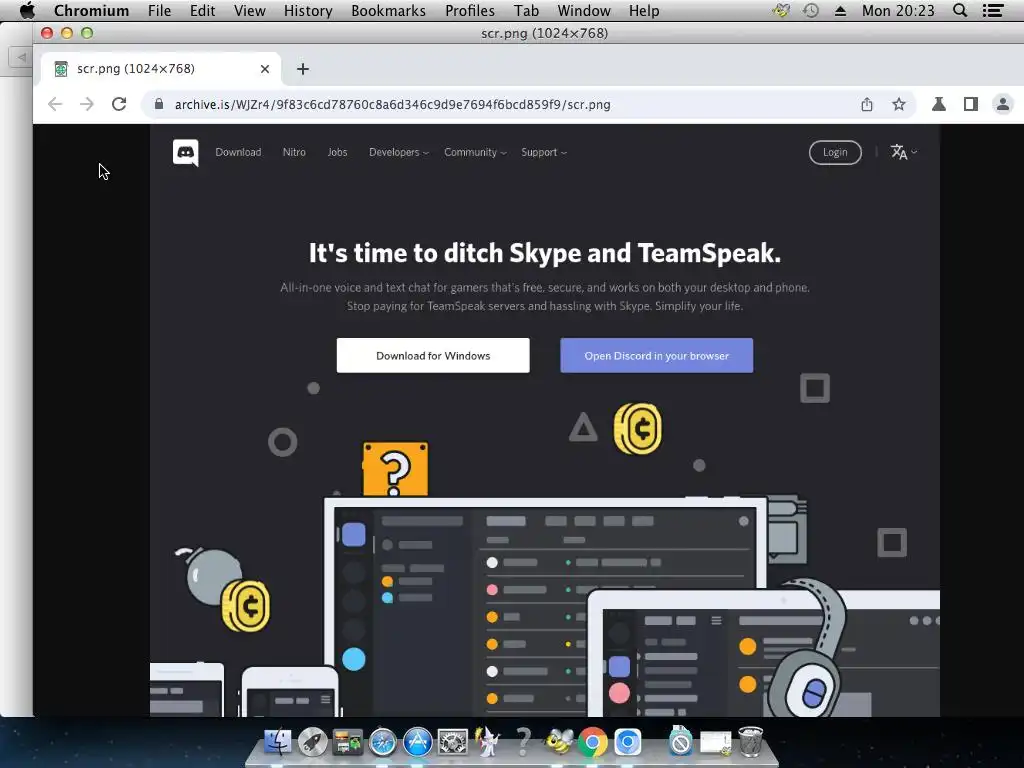Click the eject icon in the menu bar
The image size is (1024, 768).
(x=840, y=11)
